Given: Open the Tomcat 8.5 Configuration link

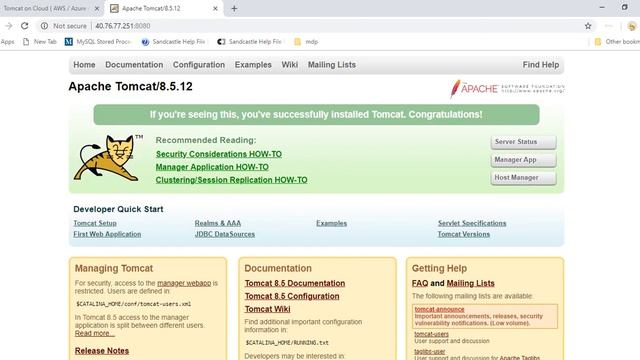Looking at the screenshot, I should coord(292,296).
